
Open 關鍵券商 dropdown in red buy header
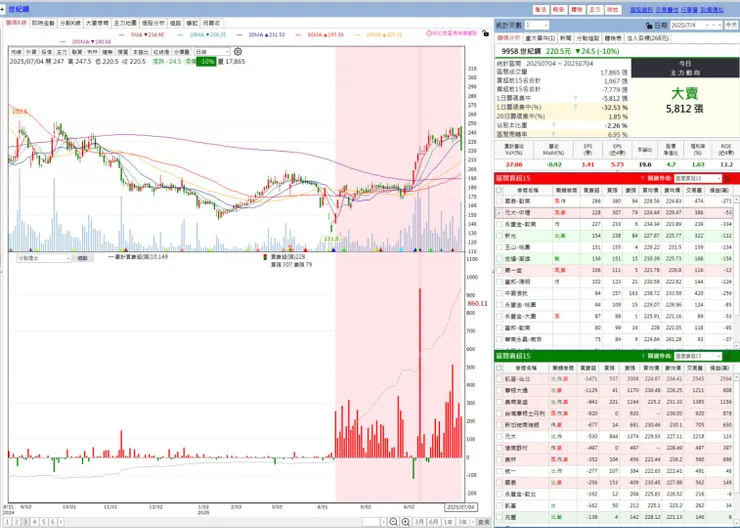pos(698,178)
